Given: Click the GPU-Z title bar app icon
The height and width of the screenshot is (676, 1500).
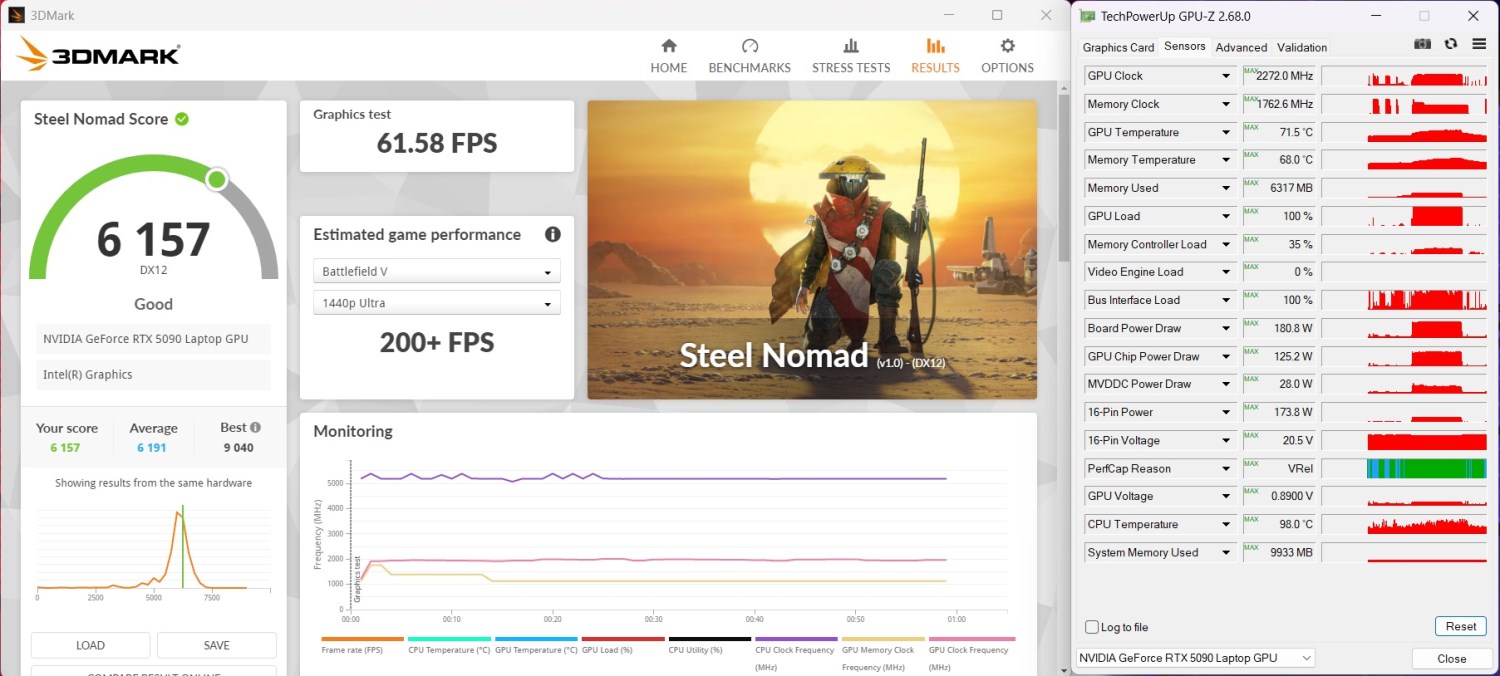Looking at the screenshot, I should pos(1086,16).
